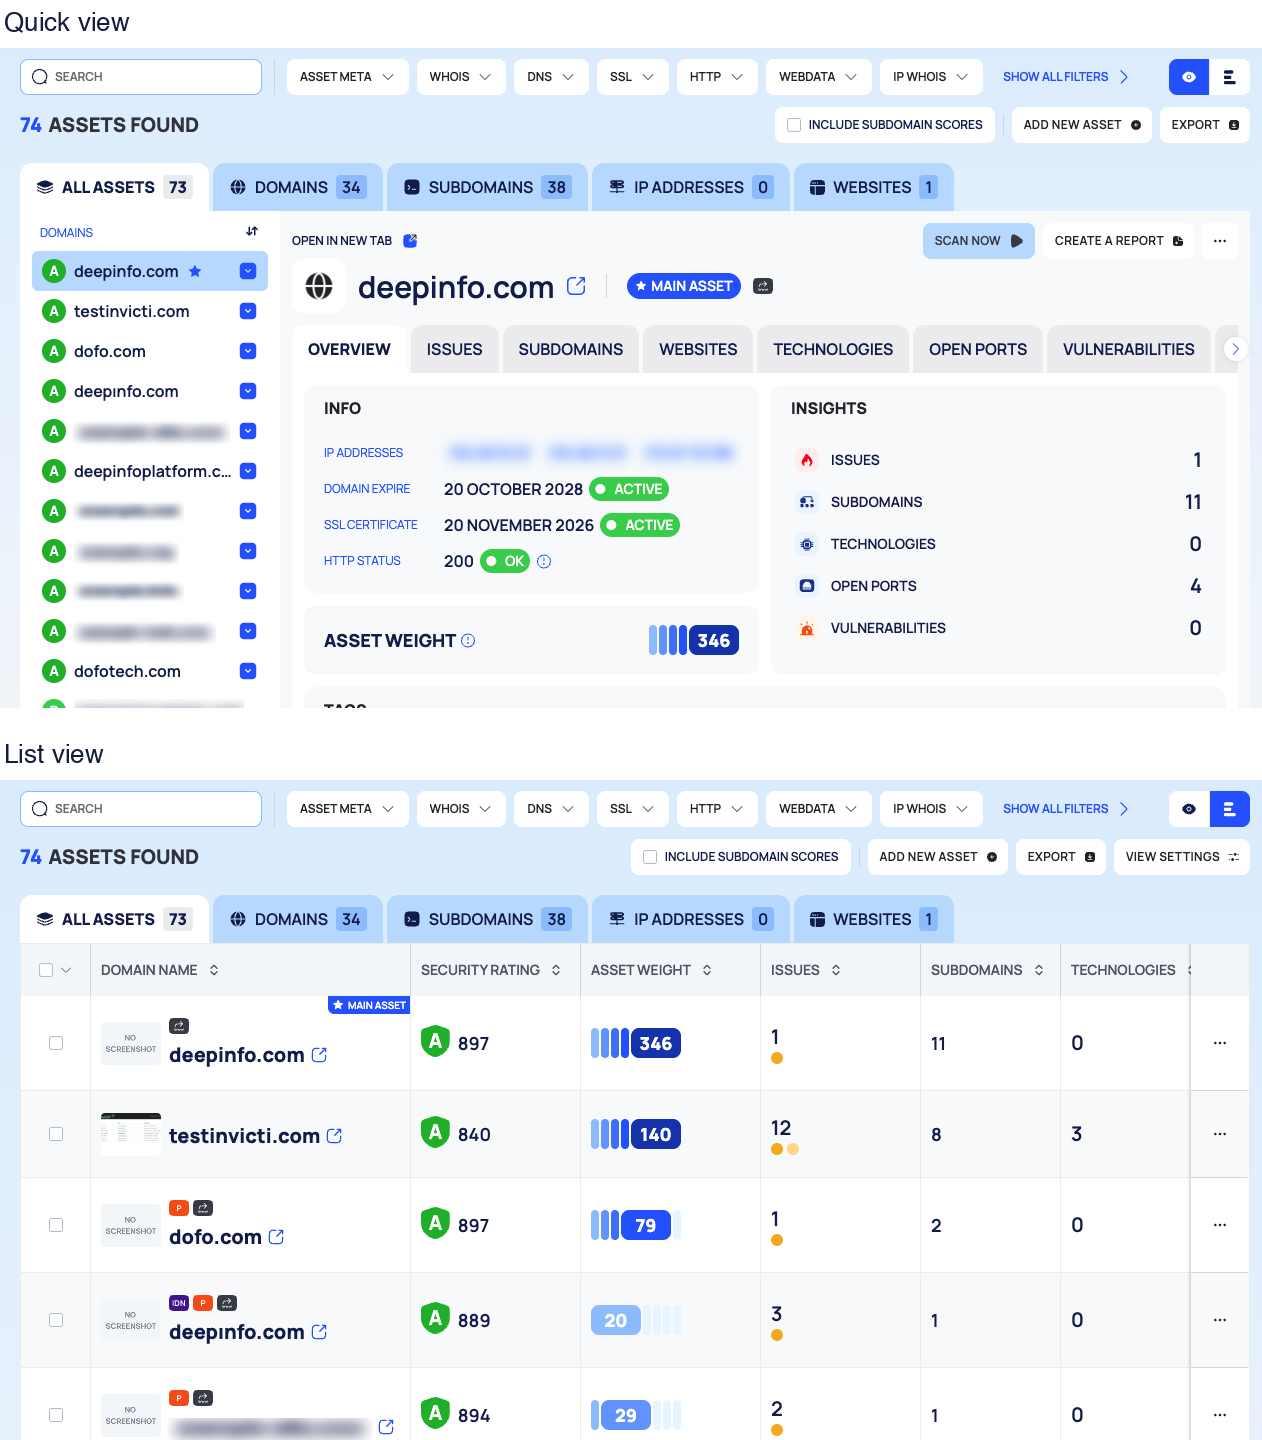1262x1440 pixels.
Task: Click SHOW ALL FILTERS link in quick view
Action: pos(1066,77)
